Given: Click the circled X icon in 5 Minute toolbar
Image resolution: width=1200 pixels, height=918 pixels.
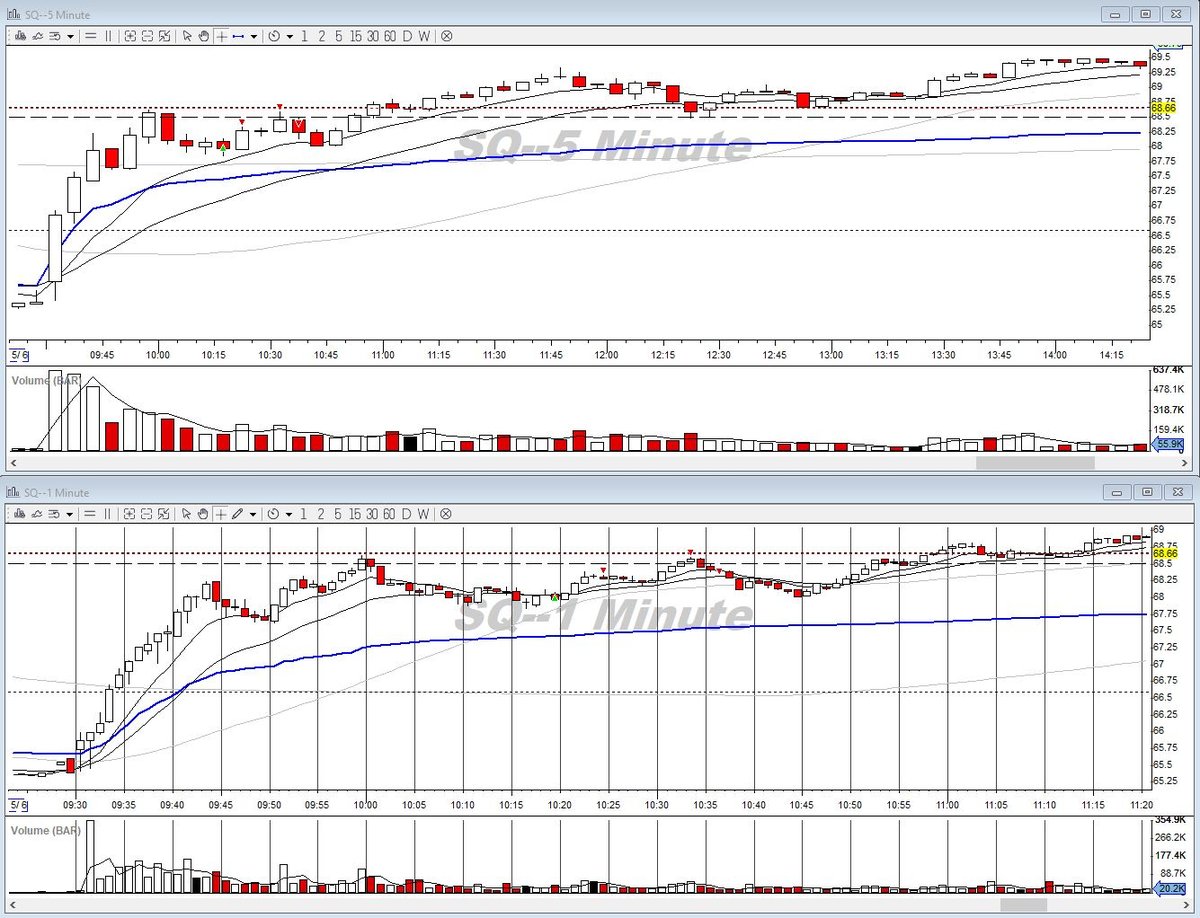Looking at the screenshot, I should tap(446, 36).
